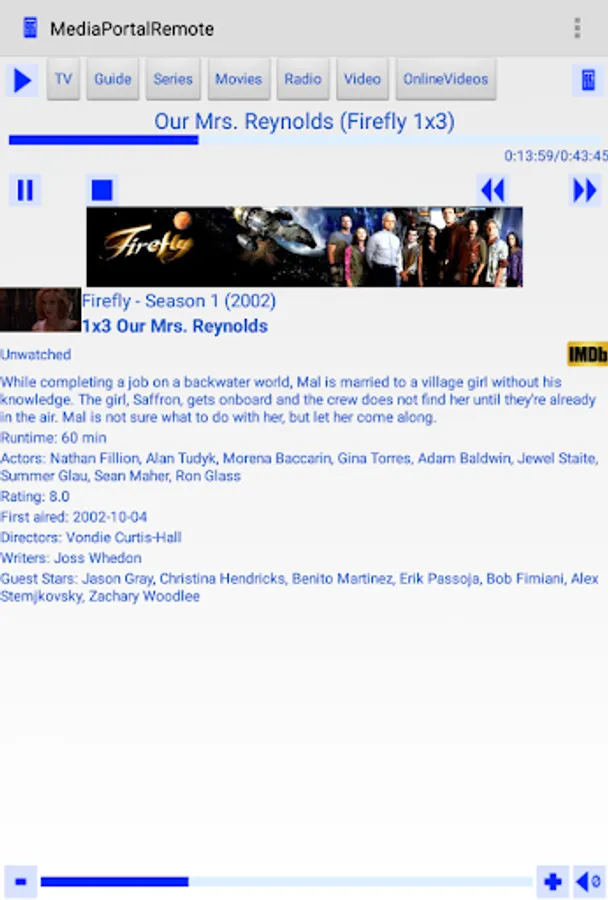Open the OnlineVideos section
608x900 pixels.
pos(446,79)
